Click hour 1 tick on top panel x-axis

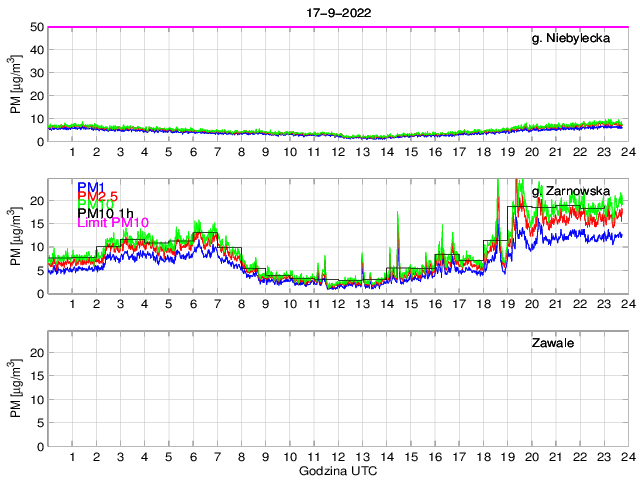[x=72, y=152]
